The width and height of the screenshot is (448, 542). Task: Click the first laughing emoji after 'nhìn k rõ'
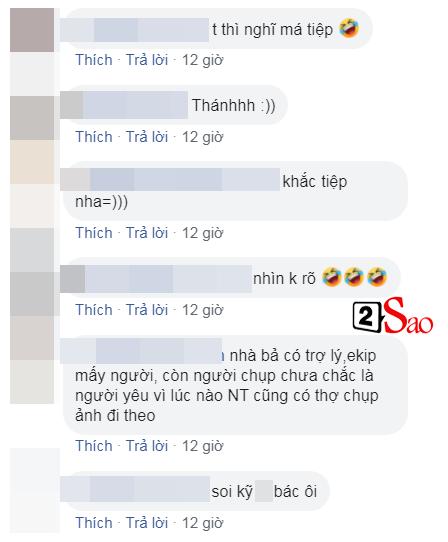pyautogui.click(x=332, y=277)
